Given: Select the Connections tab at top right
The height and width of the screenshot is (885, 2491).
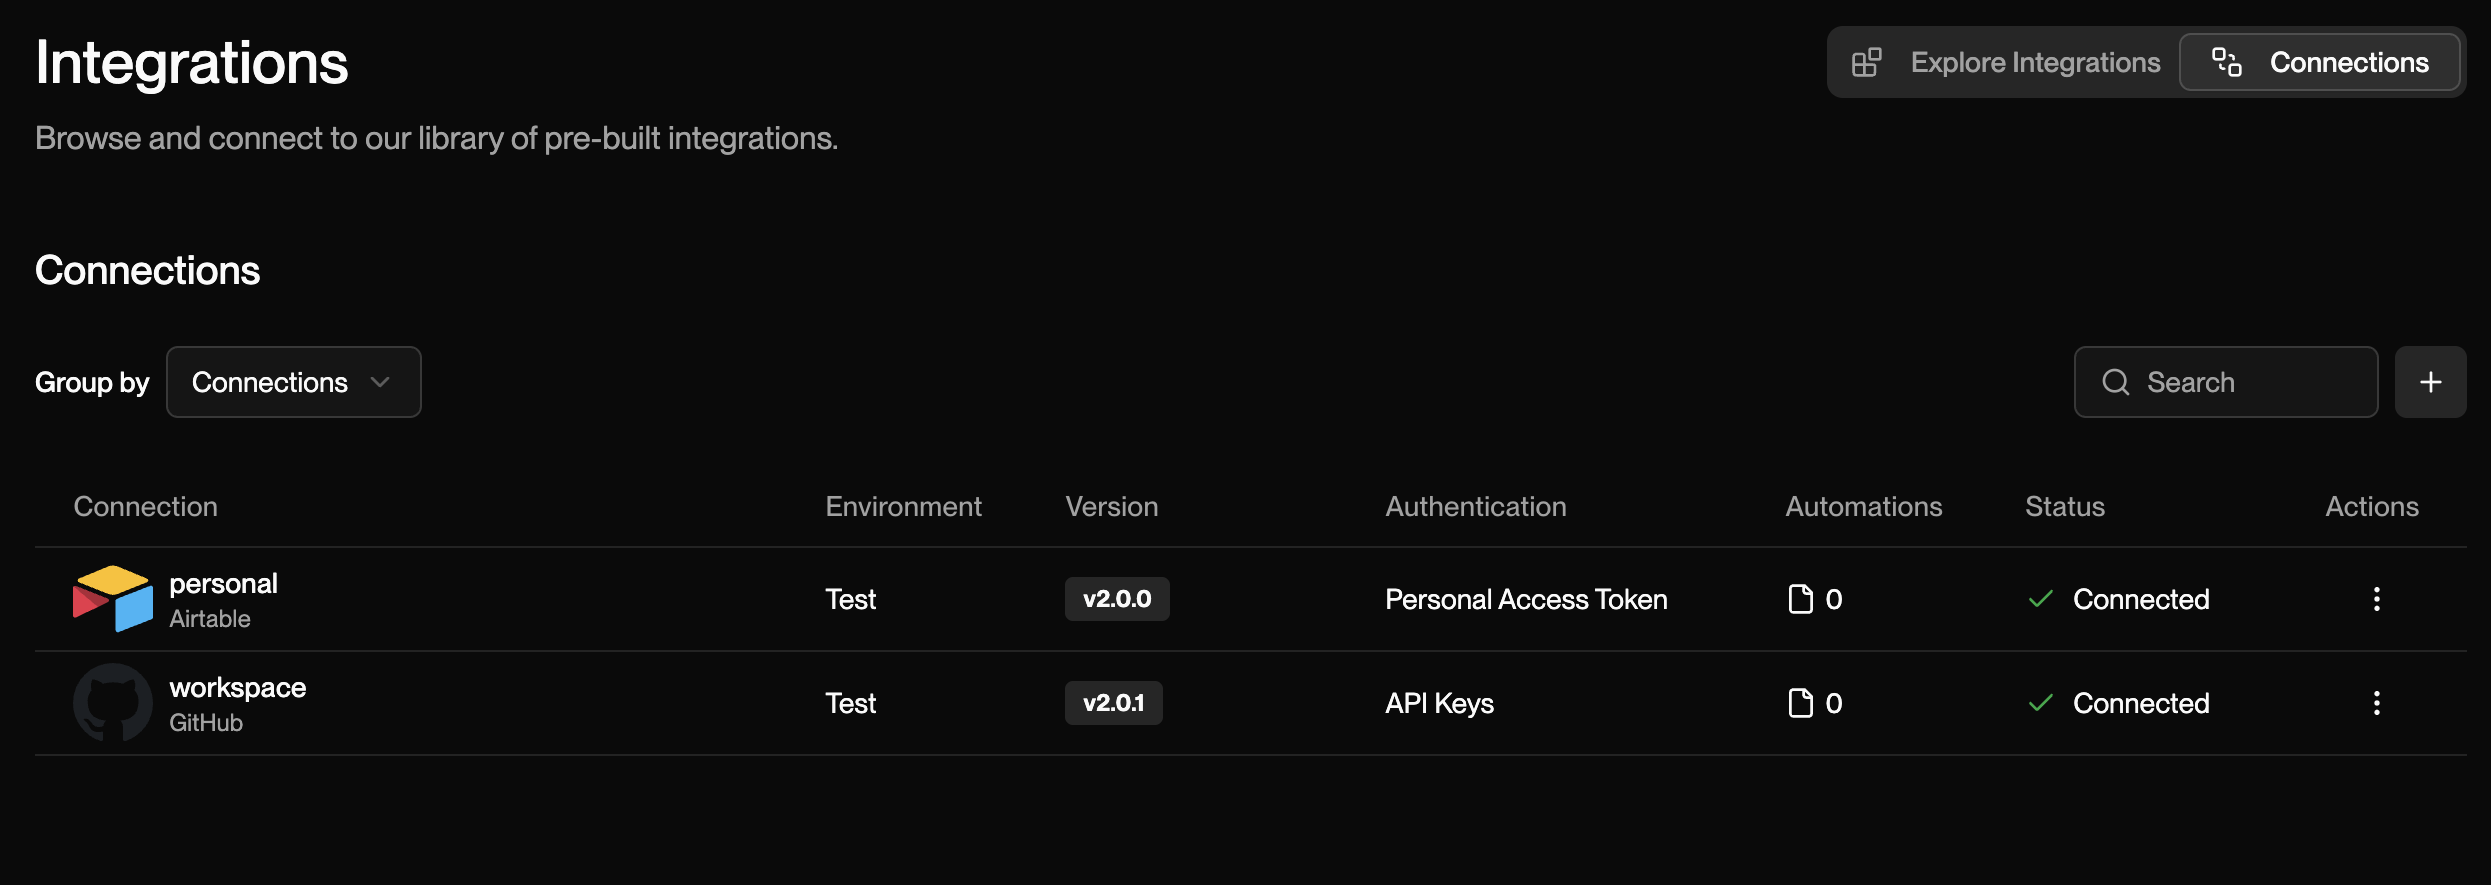Looking at the screenshot, I should tap(2320, 62).
